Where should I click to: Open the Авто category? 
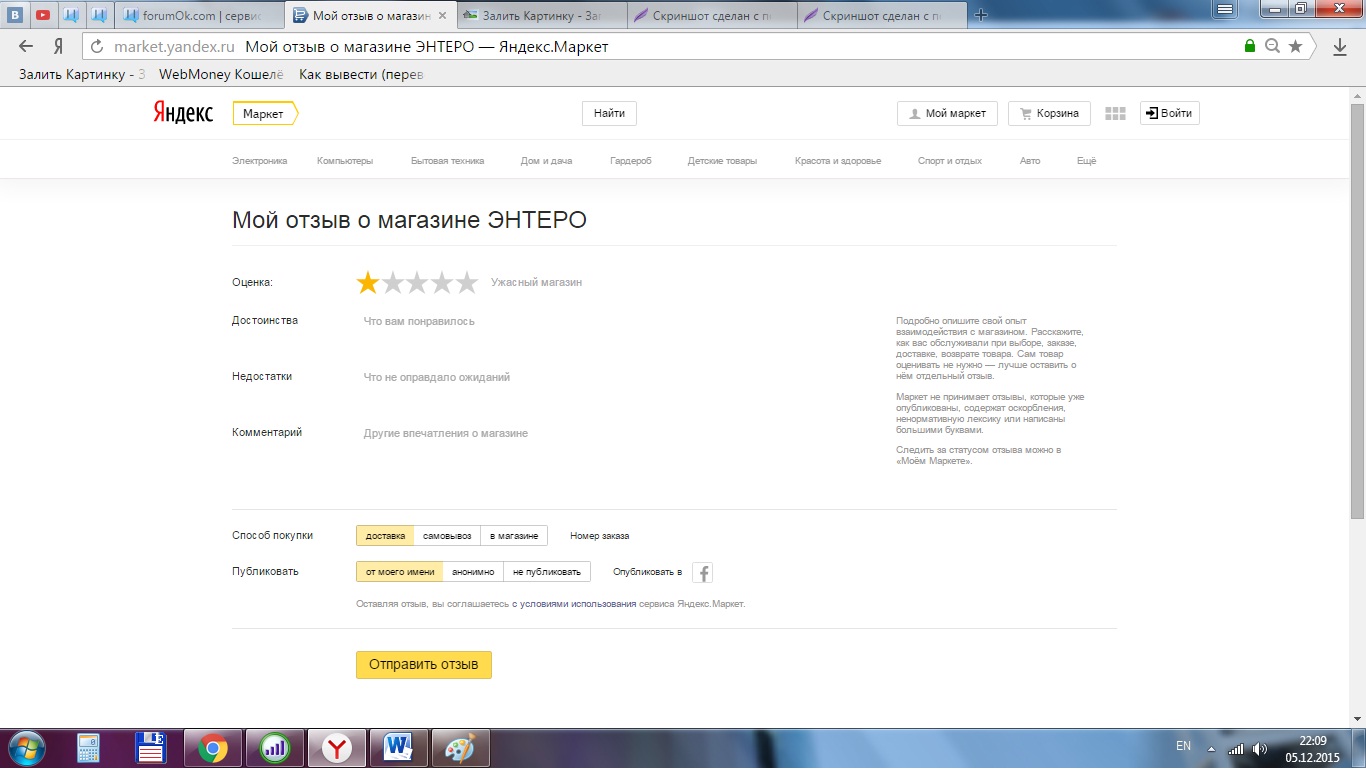1030,161
